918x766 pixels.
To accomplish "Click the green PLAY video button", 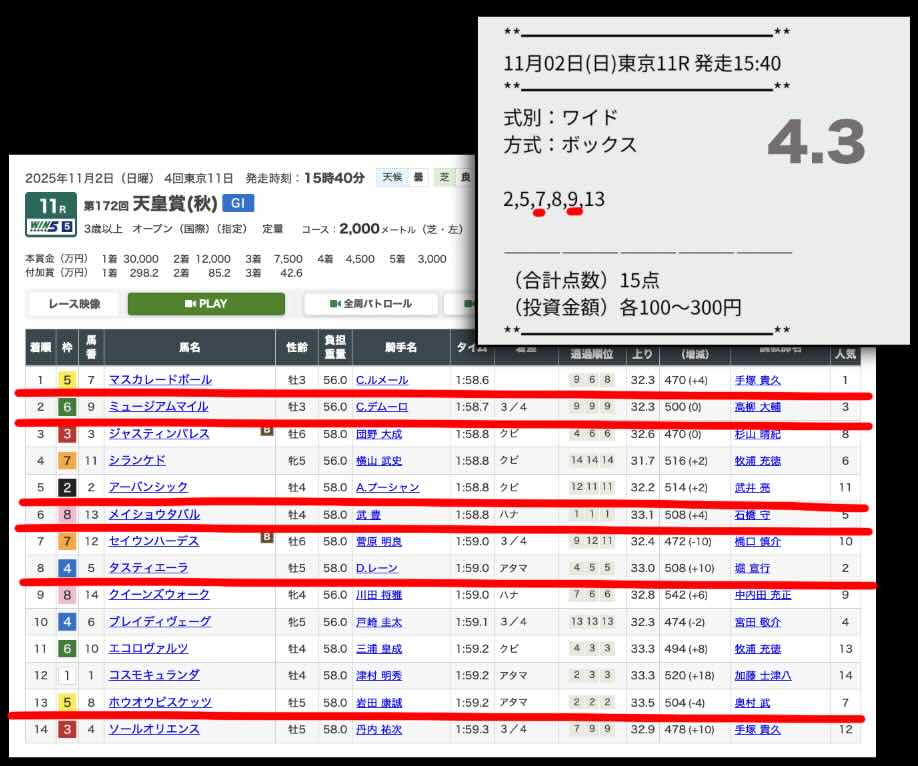I will (206, 304).
